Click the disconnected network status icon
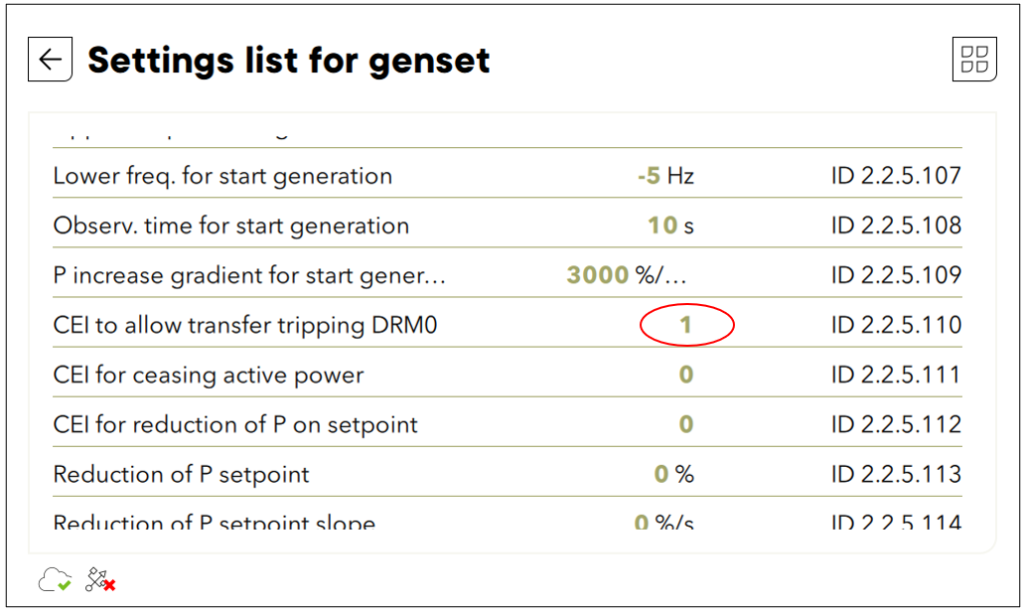1024x613 pixels. [x=101, y=580]
